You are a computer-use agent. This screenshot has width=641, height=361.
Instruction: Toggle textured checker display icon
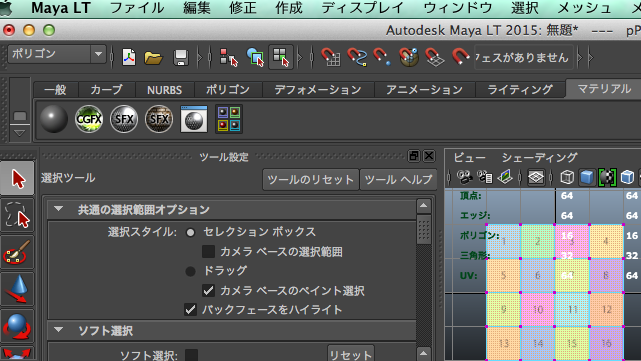tap(607, 177)
